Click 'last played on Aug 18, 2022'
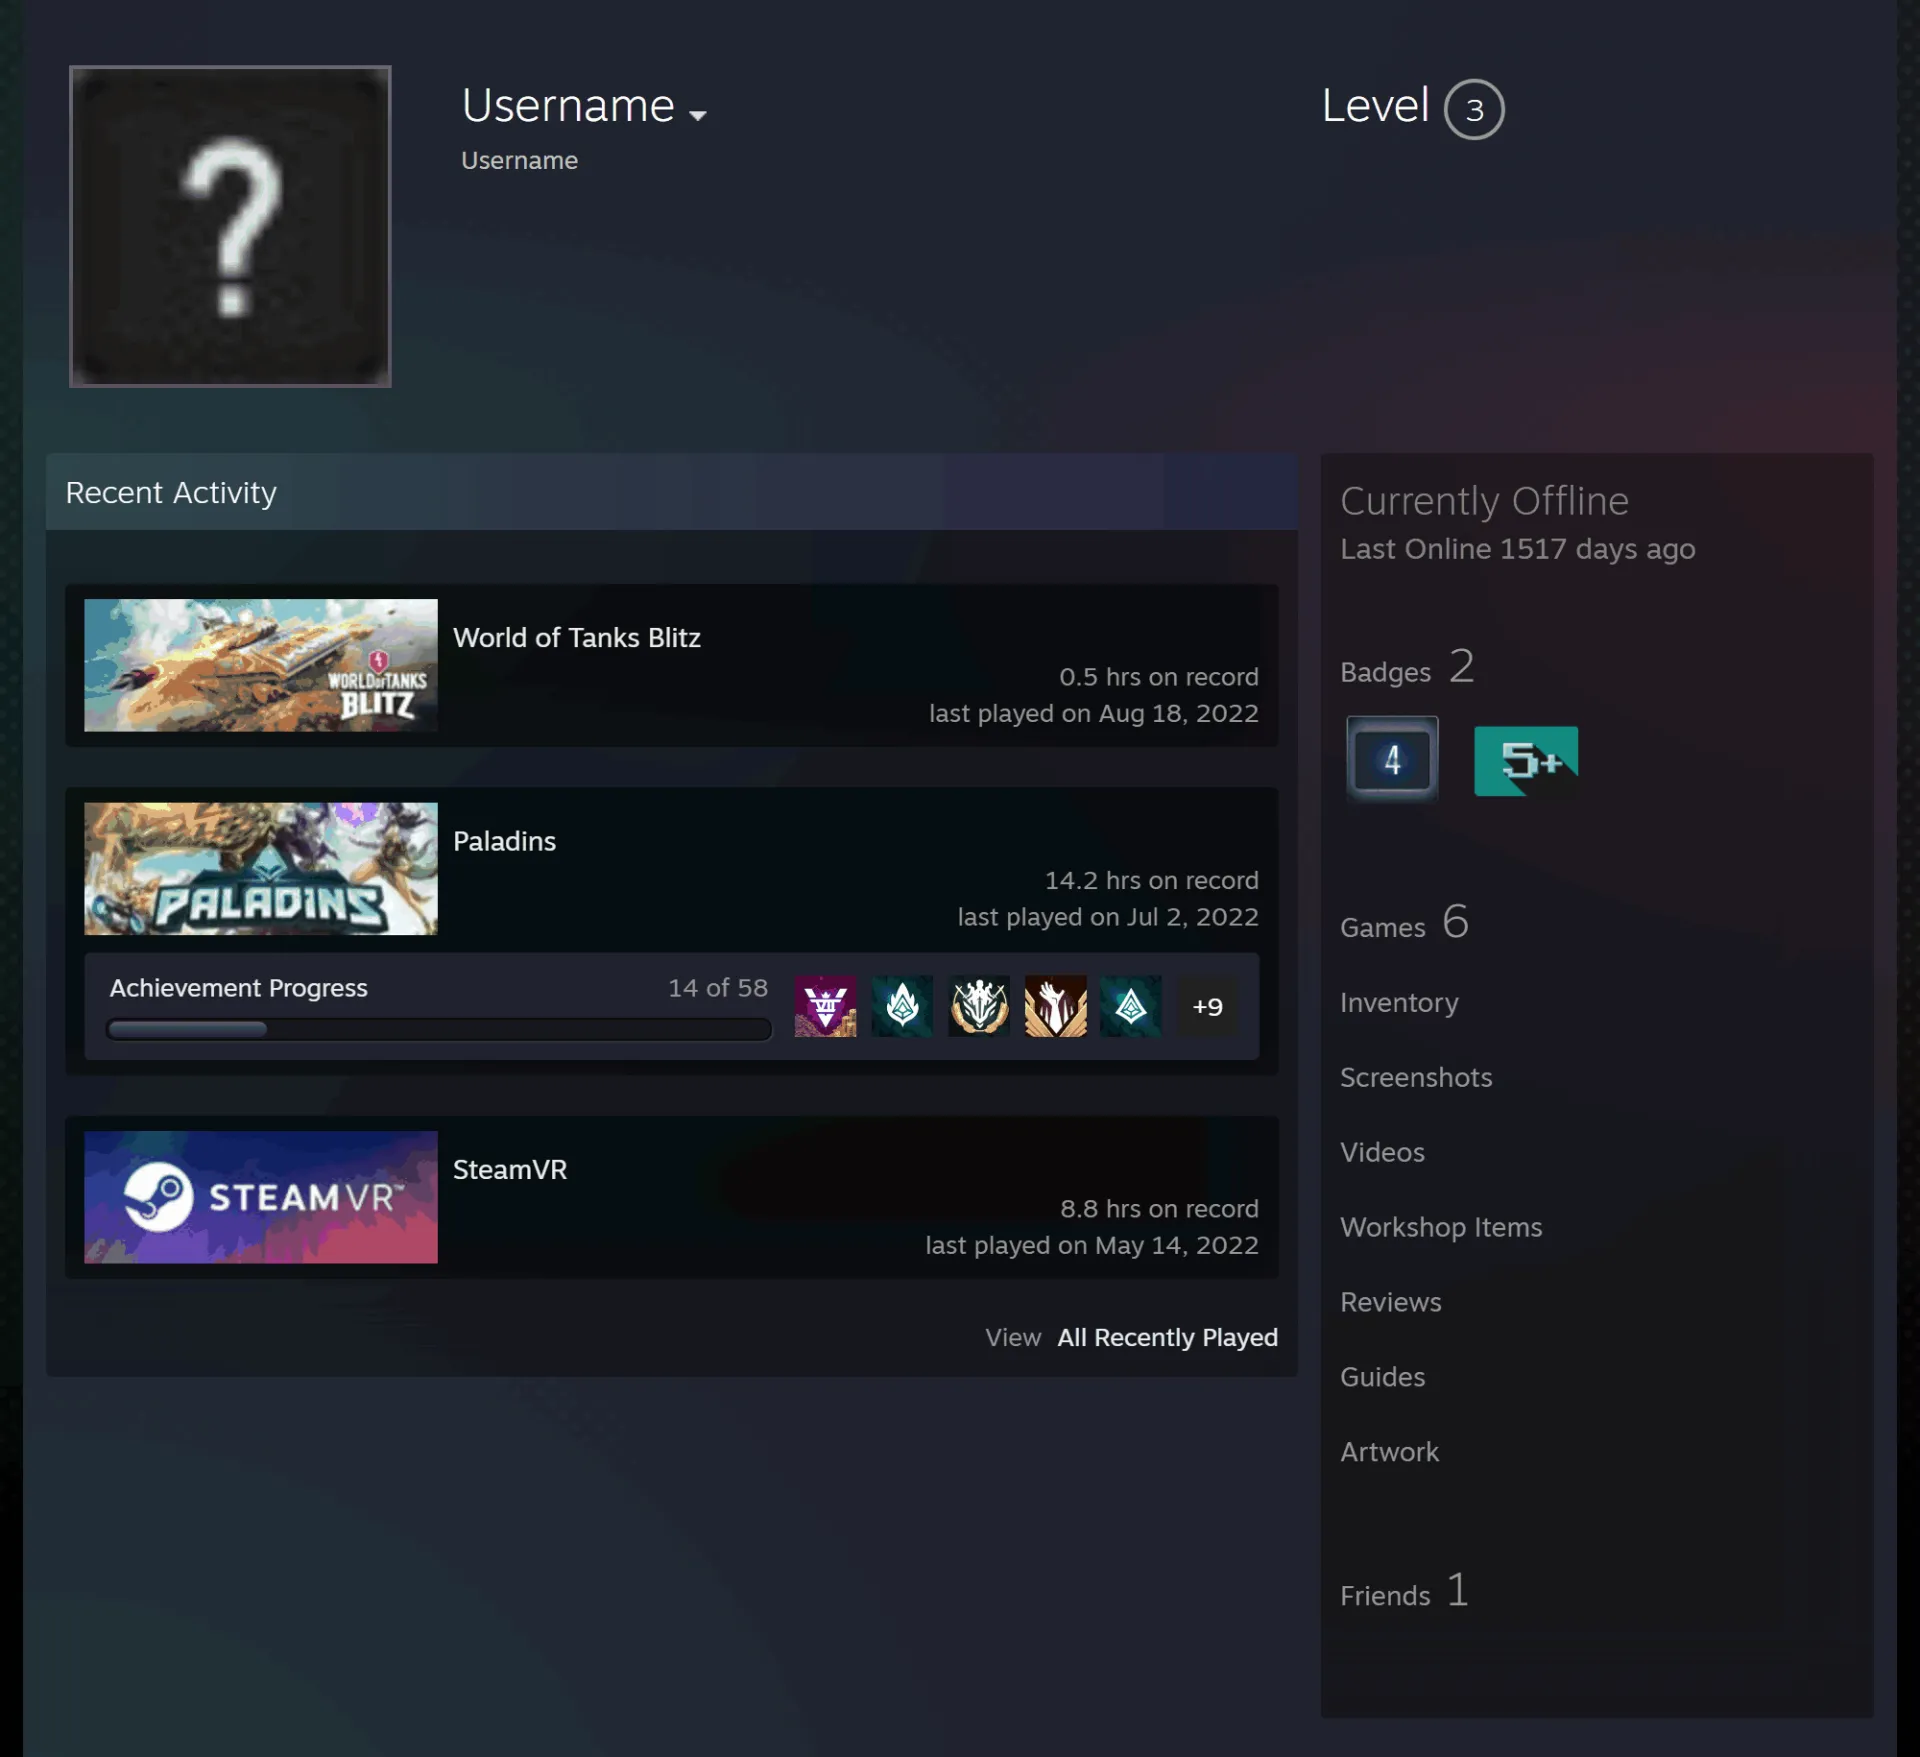Screen dimensions: 1920x1757 [1093, 713]
